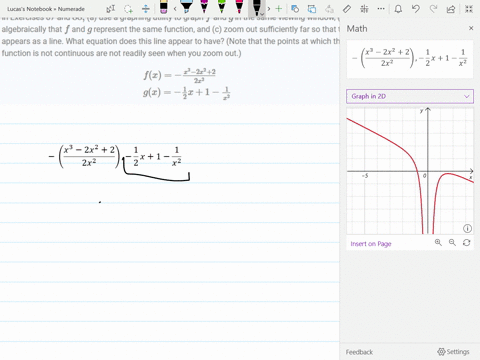Zoom in on the graph
This screenshot has height=360, width=480.
click(438, 243)
